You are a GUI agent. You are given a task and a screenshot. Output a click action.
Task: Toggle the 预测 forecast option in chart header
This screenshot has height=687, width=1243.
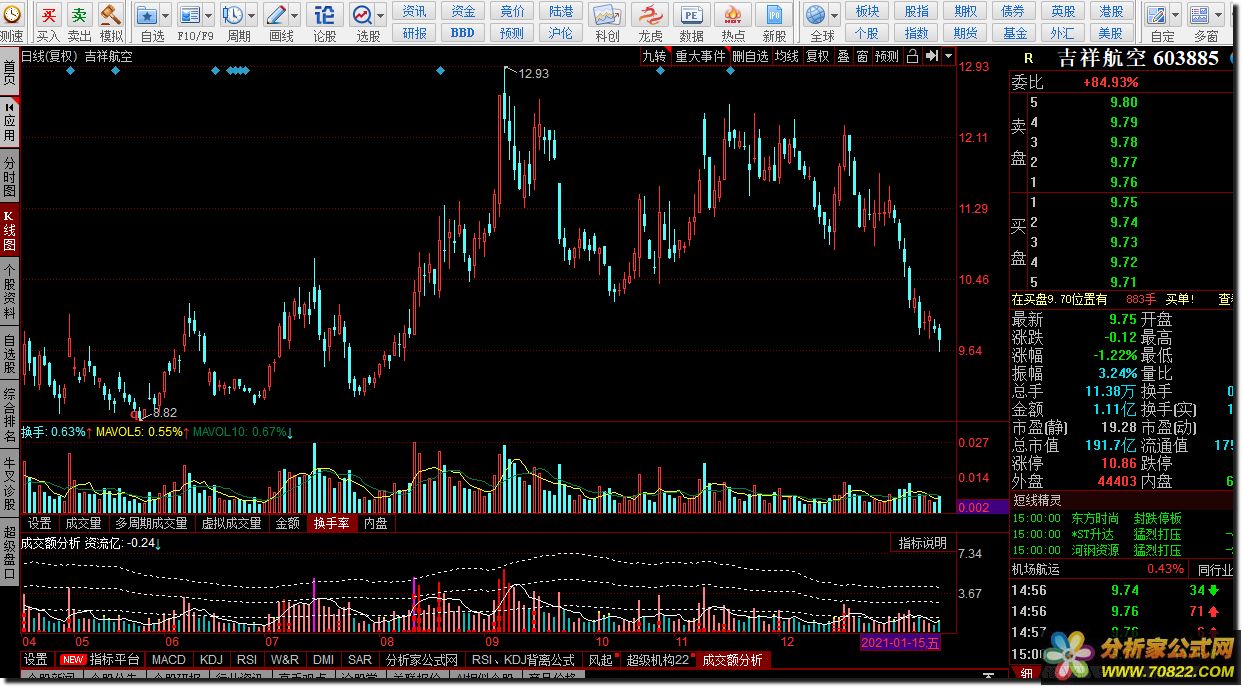tap(886, 57)
